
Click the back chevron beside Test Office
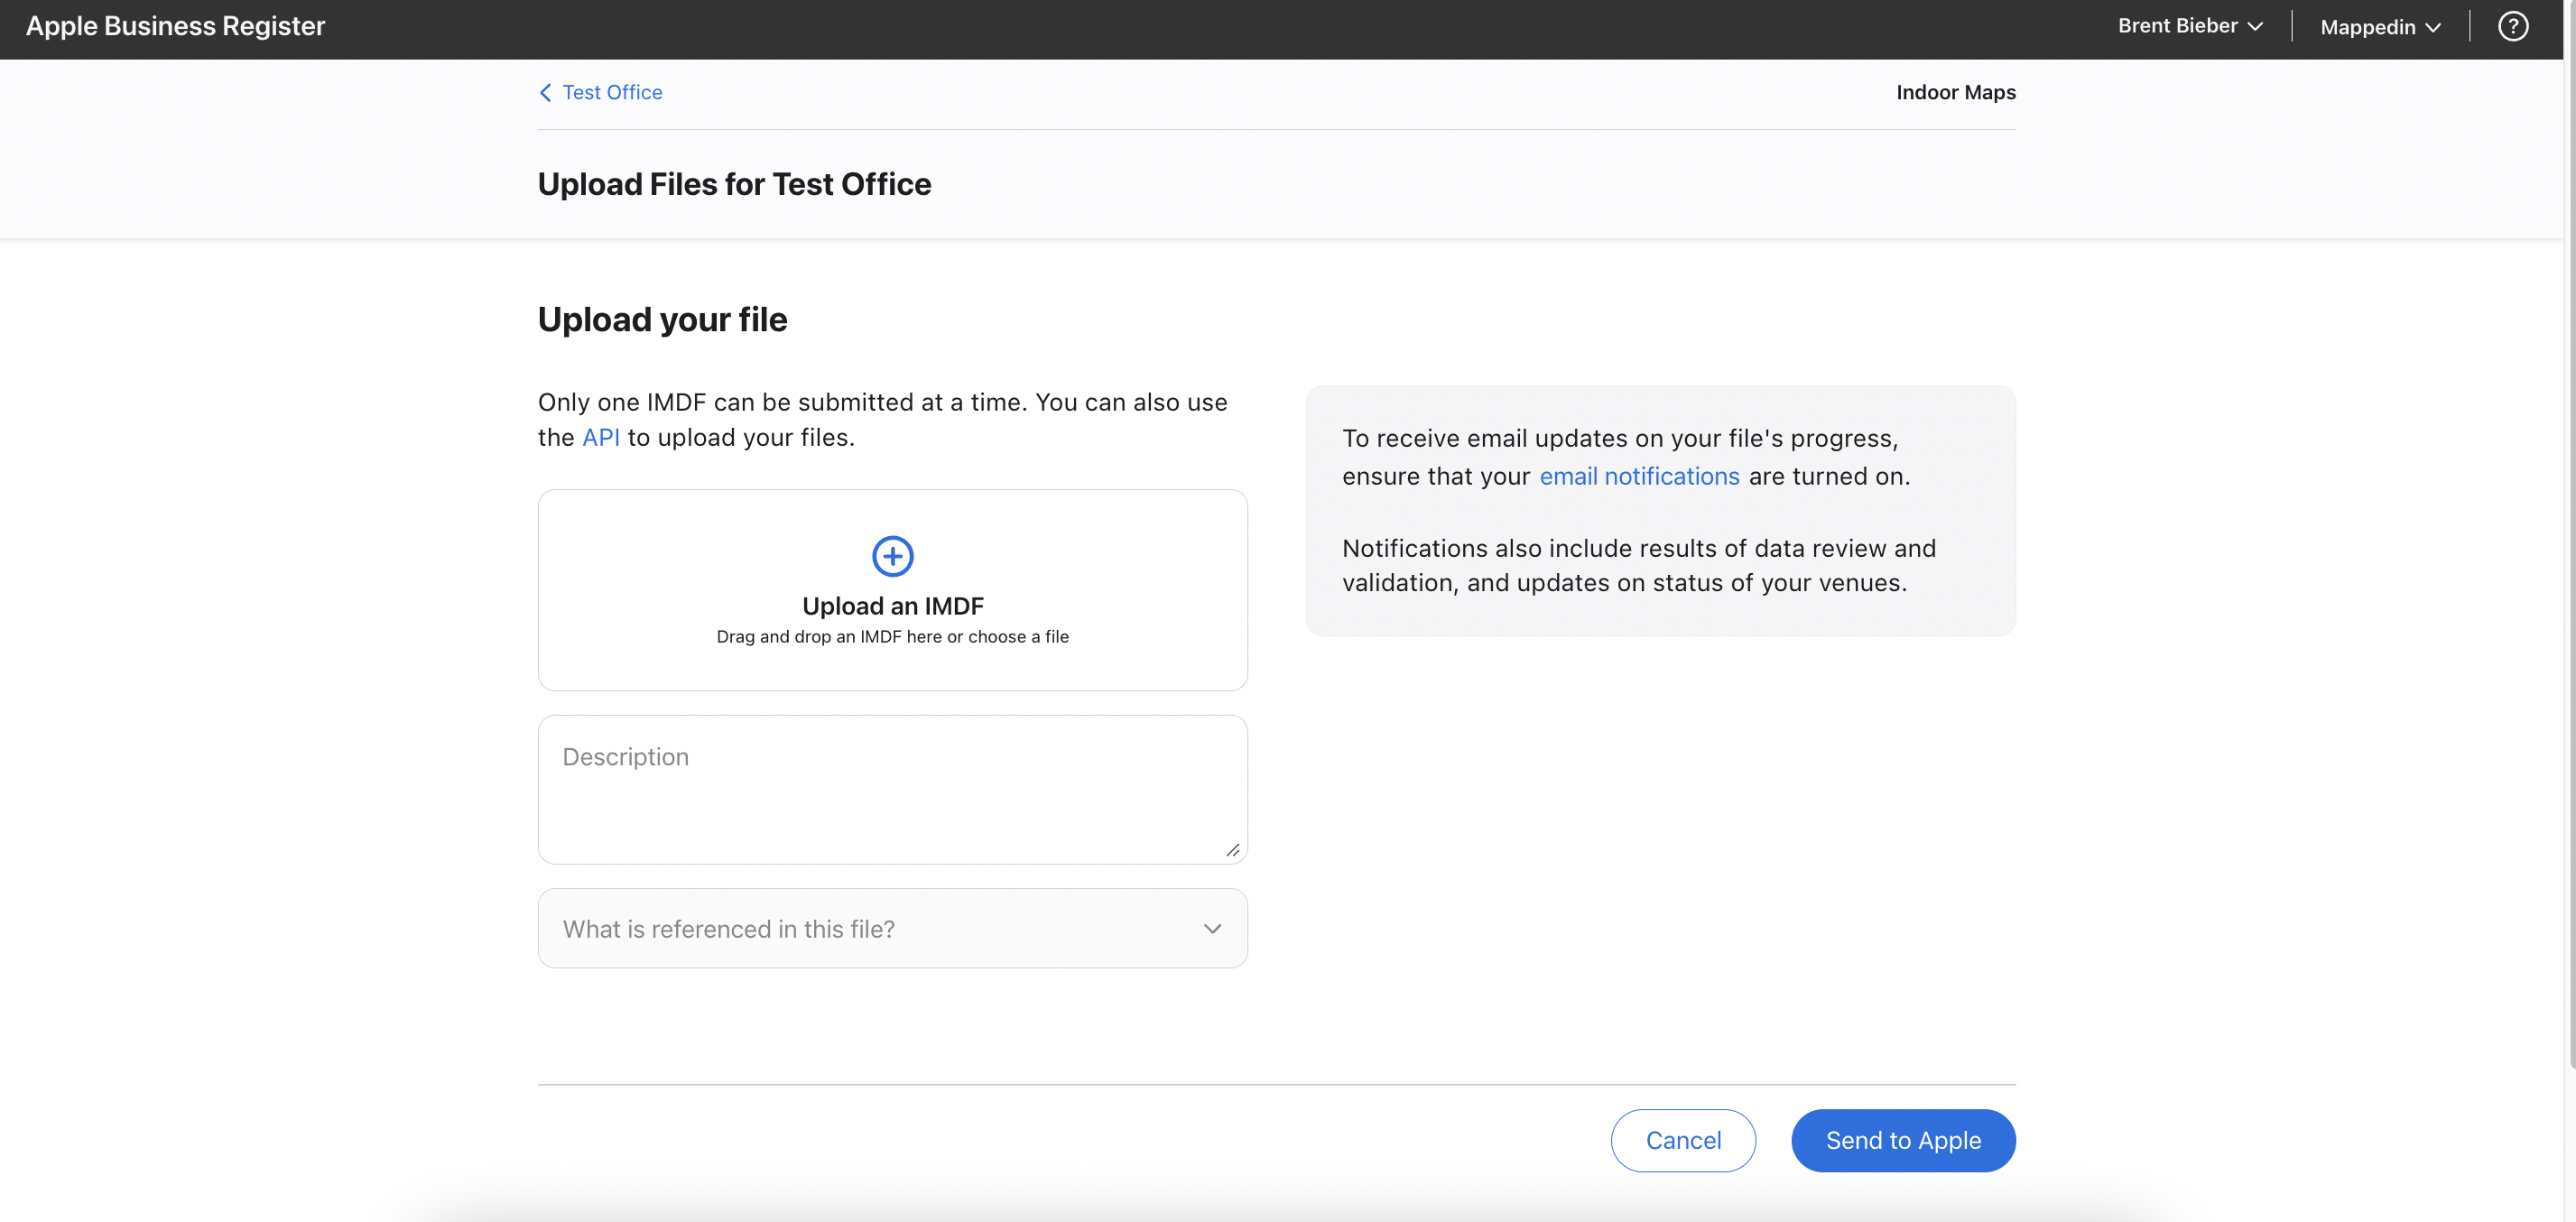[545, 92]
